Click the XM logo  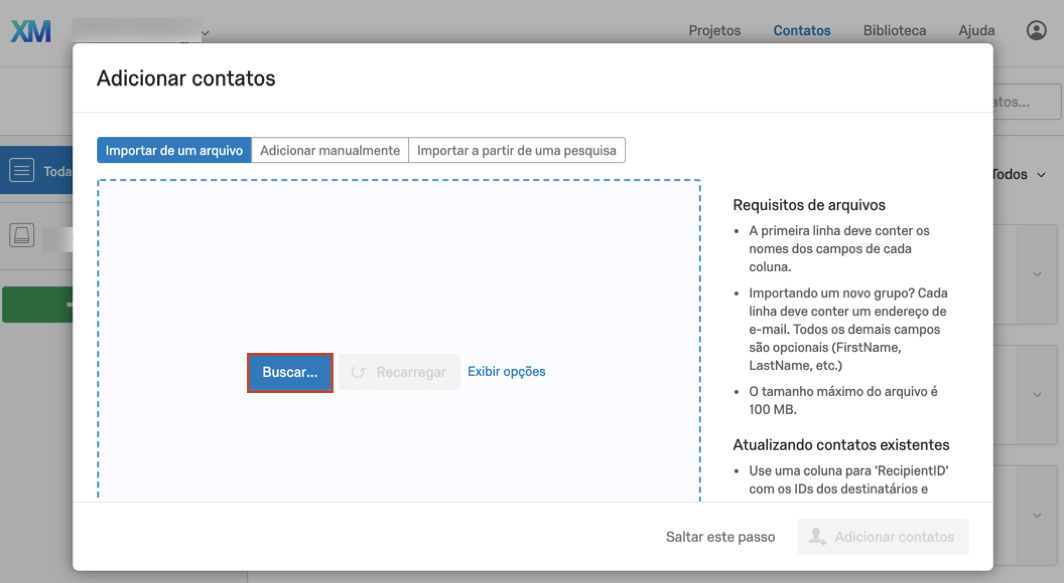[x=30, y=31]
